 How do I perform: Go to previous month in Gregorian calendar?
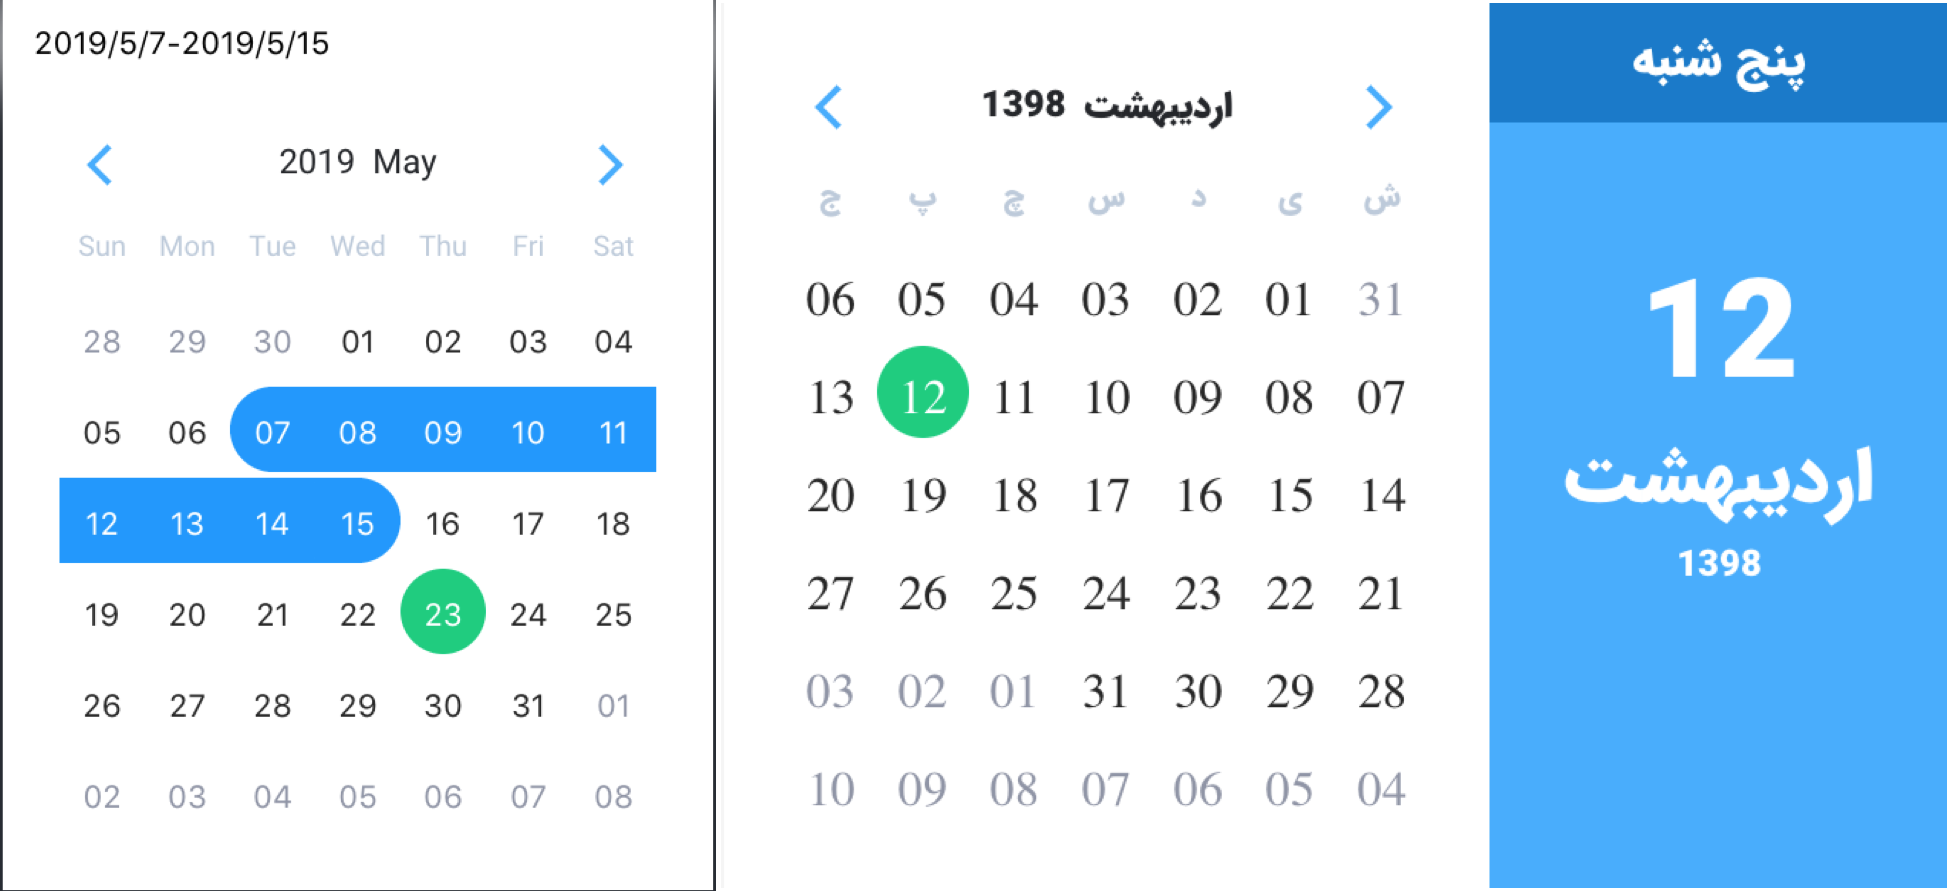[x=100, y=165]
